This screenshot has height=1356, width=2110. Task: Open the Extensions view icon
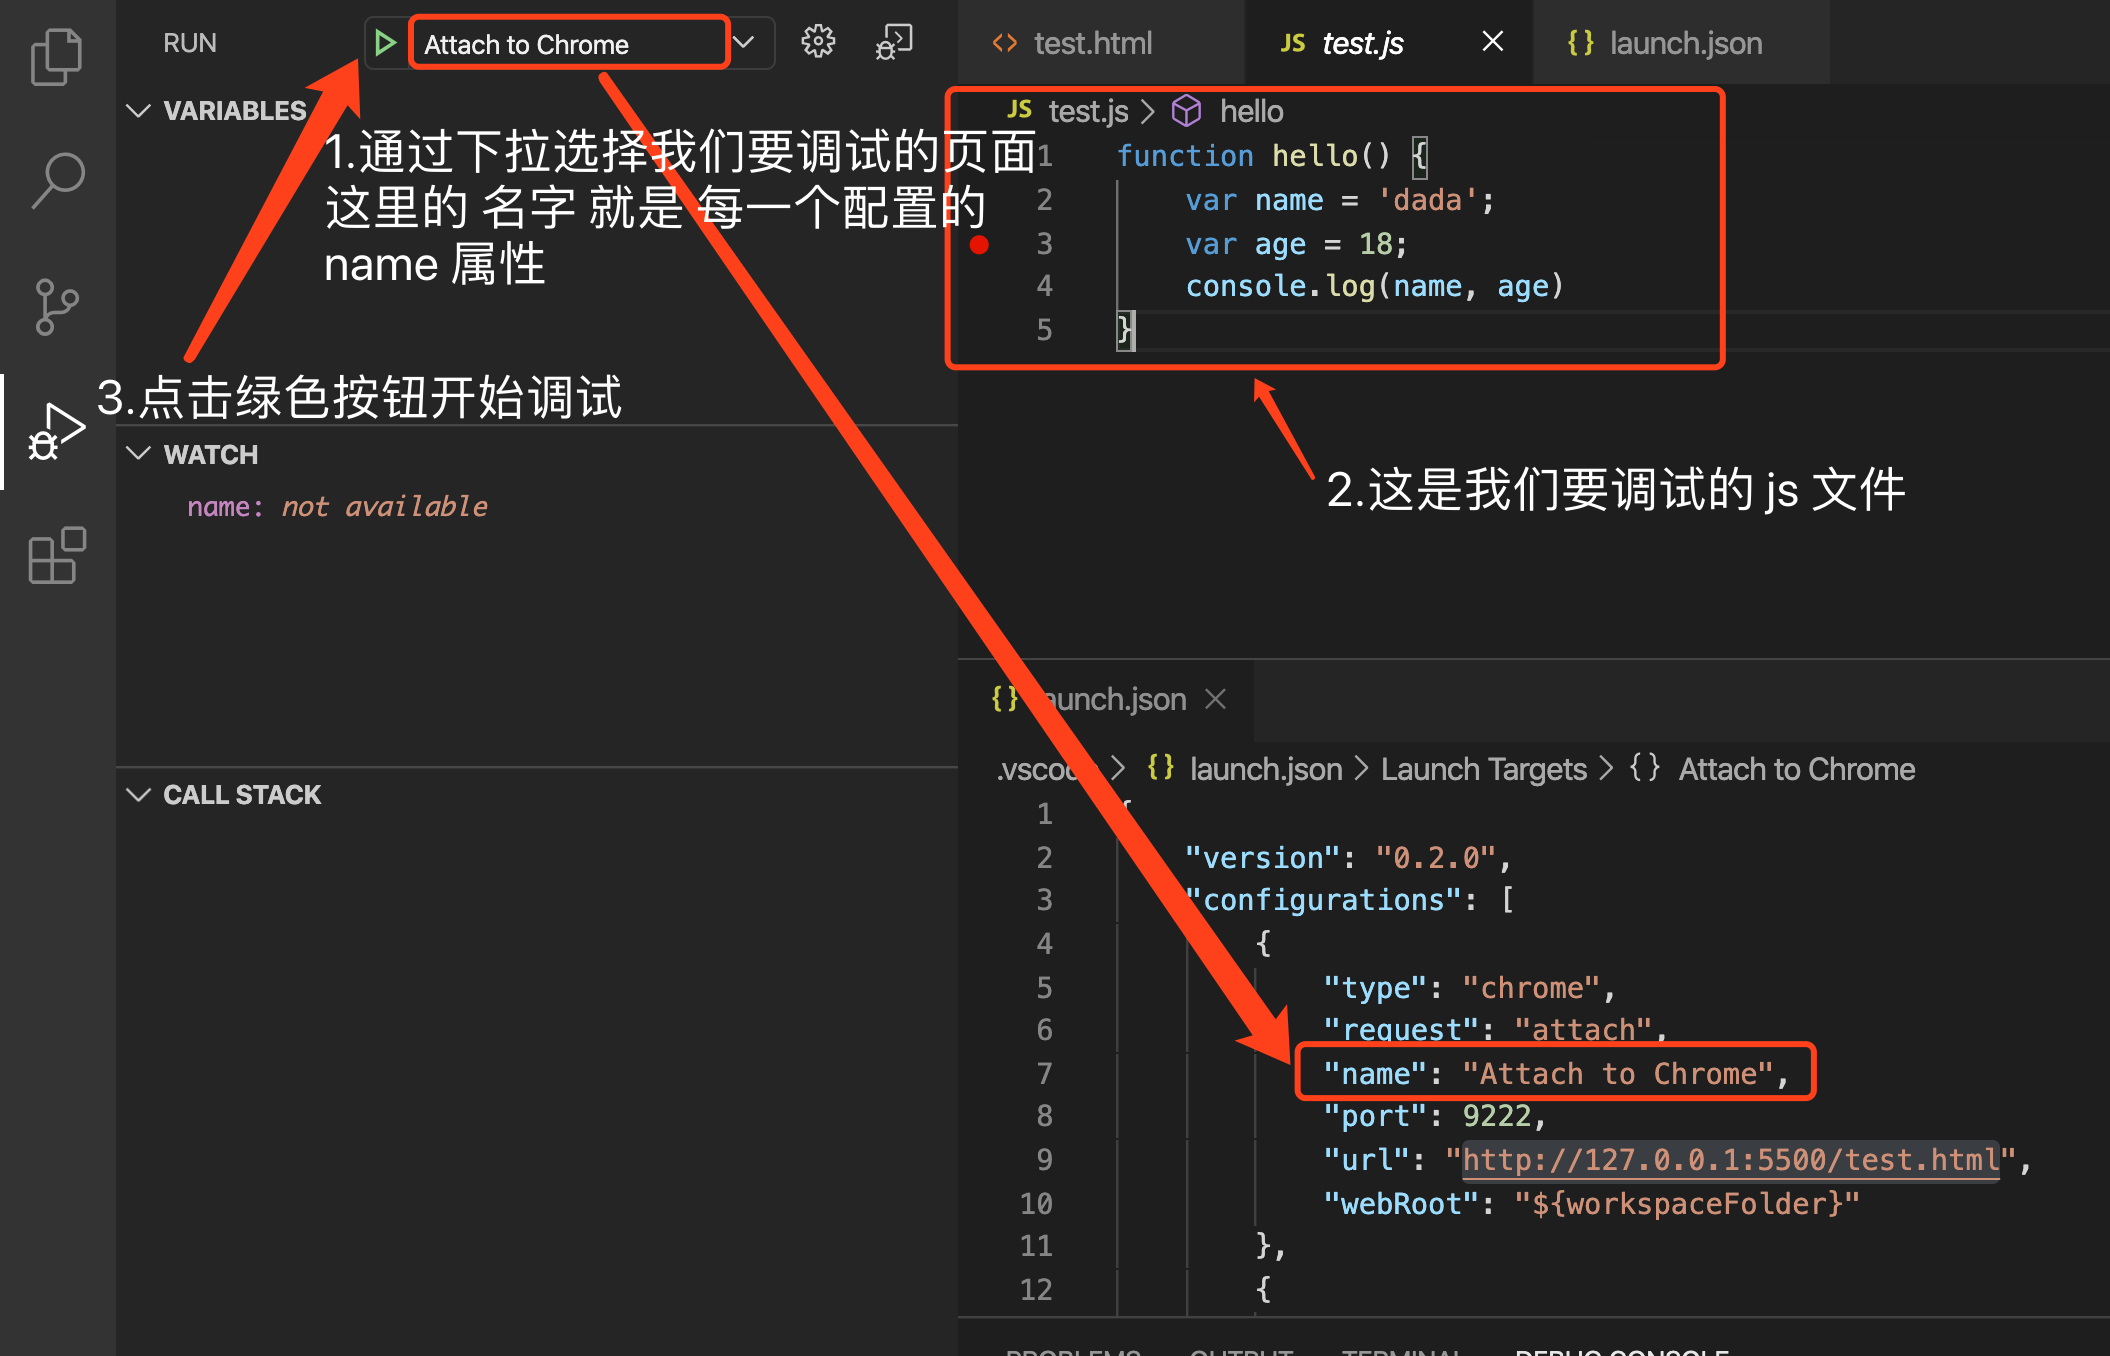tap(56, 555)
